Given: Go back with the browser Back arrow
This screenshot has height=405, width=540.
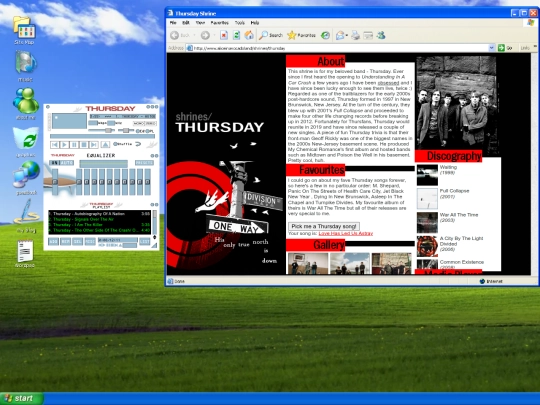Looking at the screenshot, I should tap(175, 35).
